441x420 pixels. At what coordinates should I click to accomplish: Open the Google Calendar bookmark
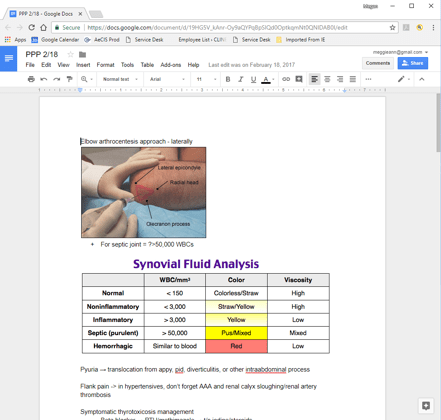tap(55, 40)
